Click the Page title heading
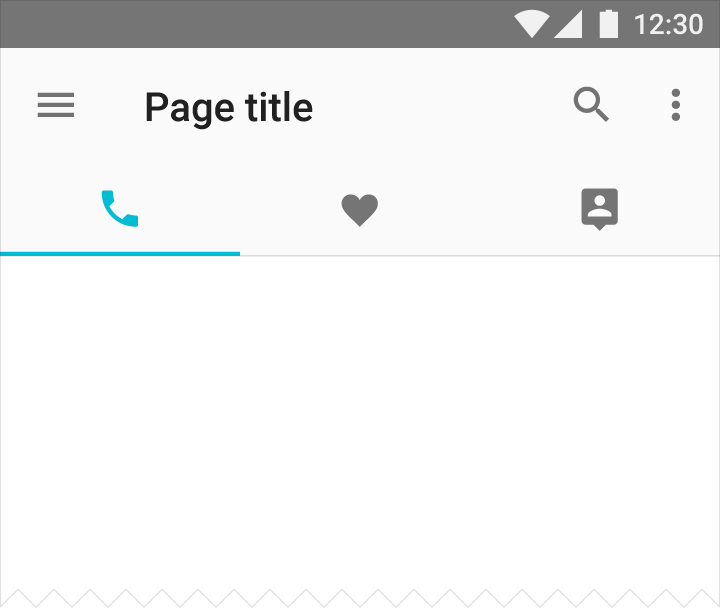The height and width of the screenshot is (608, 720). (x=229, y=108)
